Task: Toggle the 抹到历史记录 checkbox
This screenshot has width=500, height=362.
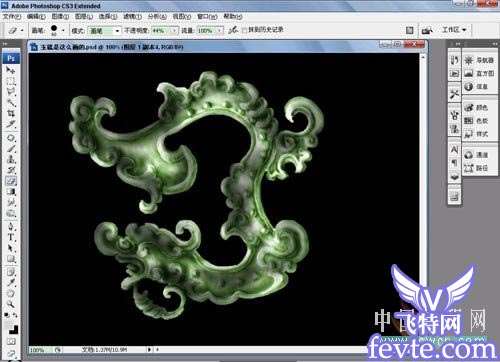Action: tap(244, 30)
